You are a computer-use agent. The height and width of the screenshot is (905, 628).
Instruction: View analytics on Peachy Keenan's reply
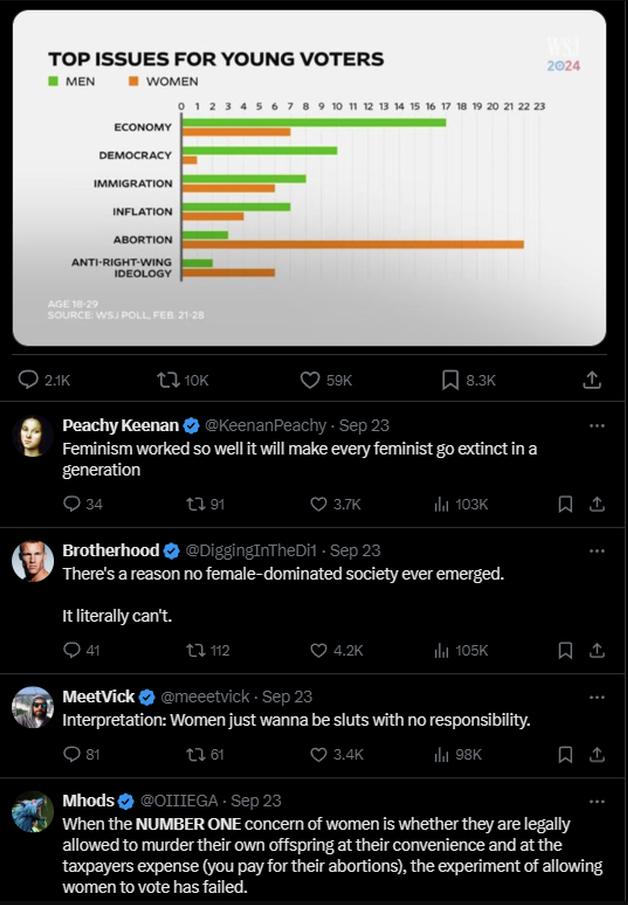(441, 504)
